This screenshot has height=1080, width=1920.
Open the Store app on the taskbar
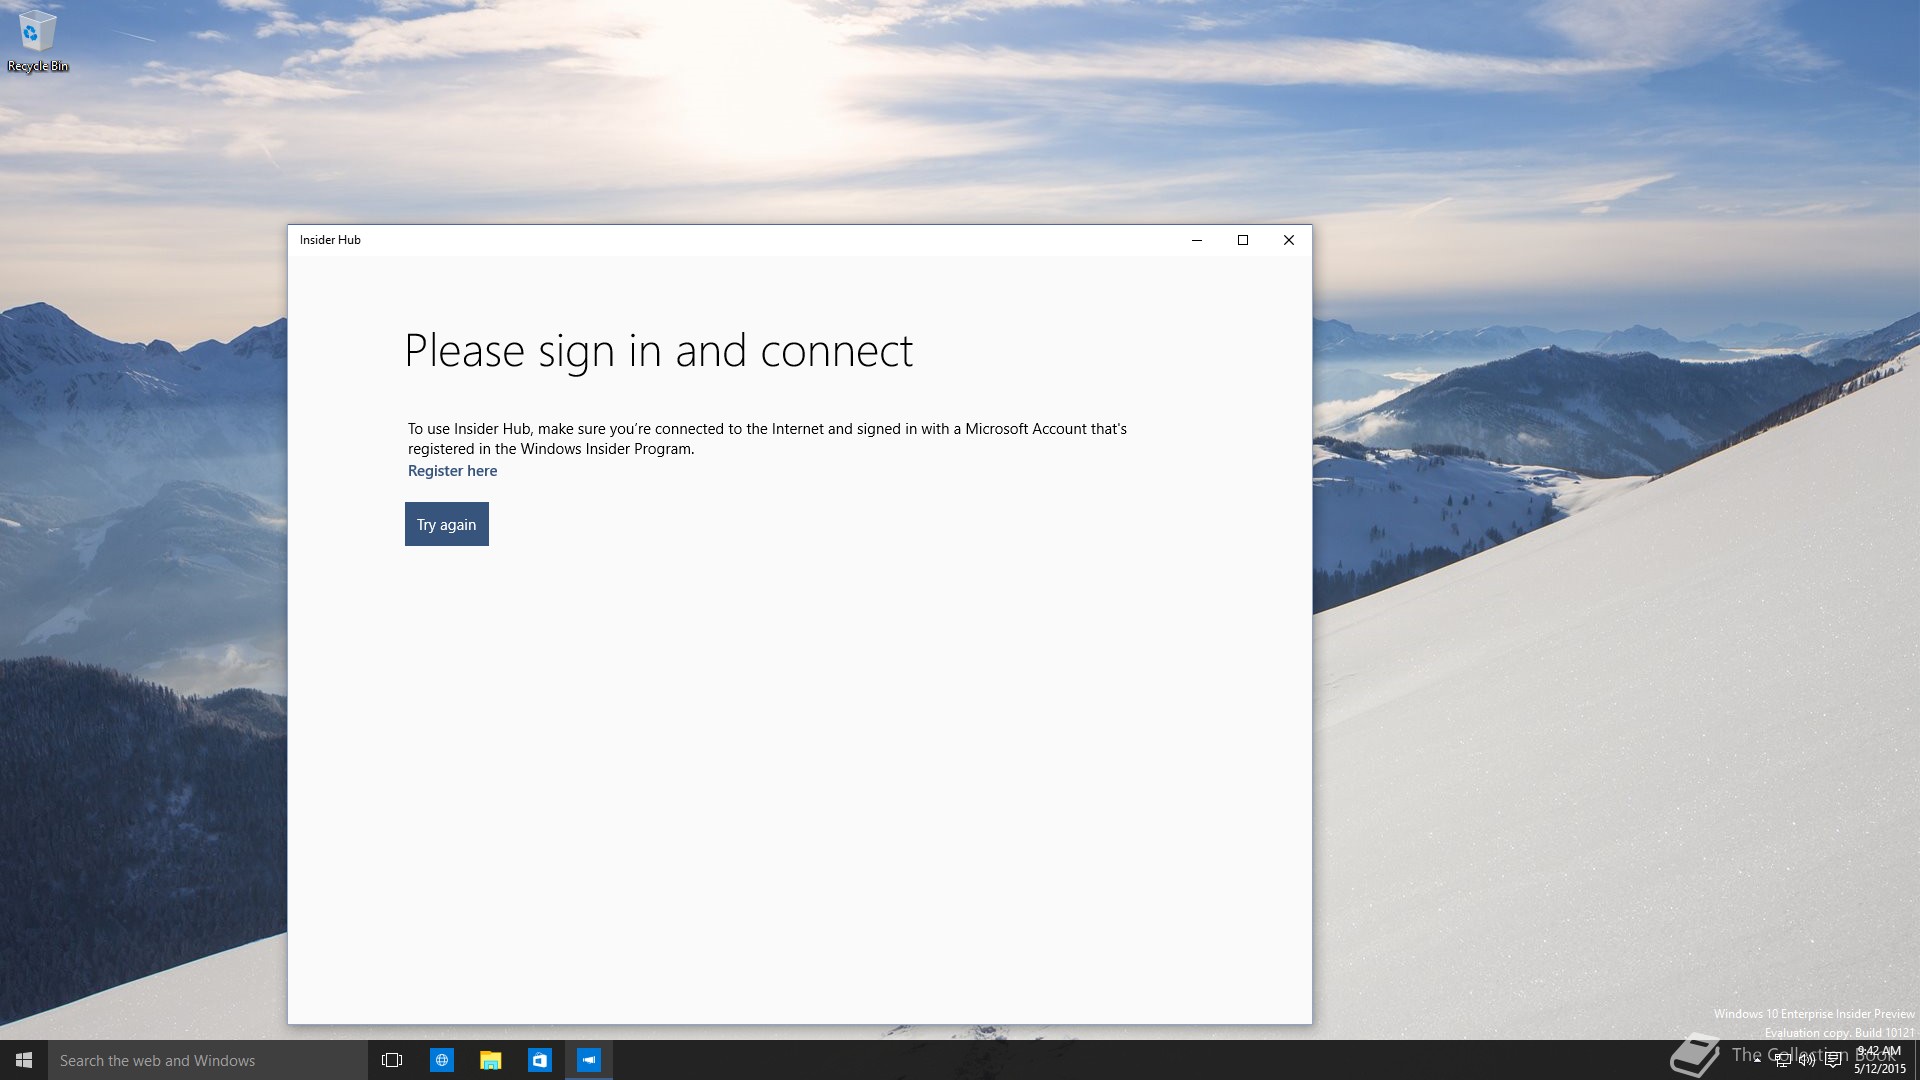tap(539, 1060)
